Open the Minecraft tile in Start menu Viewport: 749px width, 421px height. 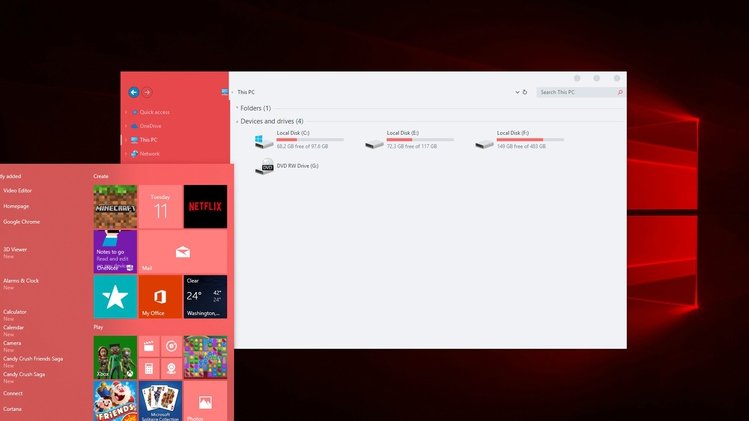(115, 206)
